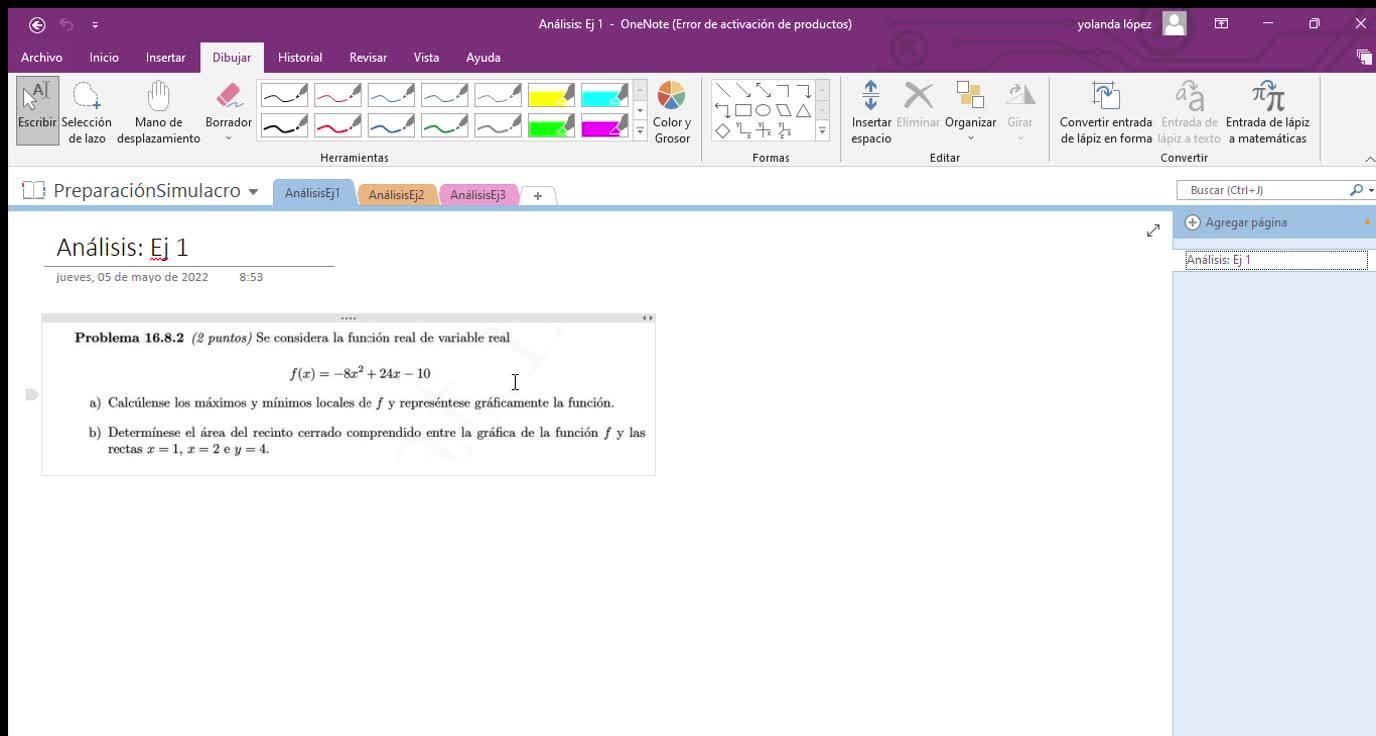Pick the yellow highlighter pen

551,95
